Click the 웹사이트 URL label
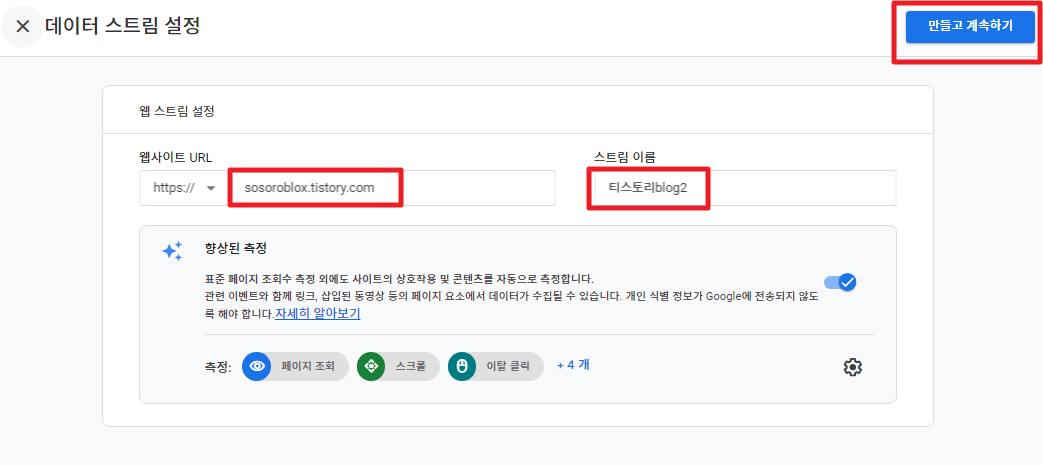This screenshot has width=1043, height=465. [176, 158]
